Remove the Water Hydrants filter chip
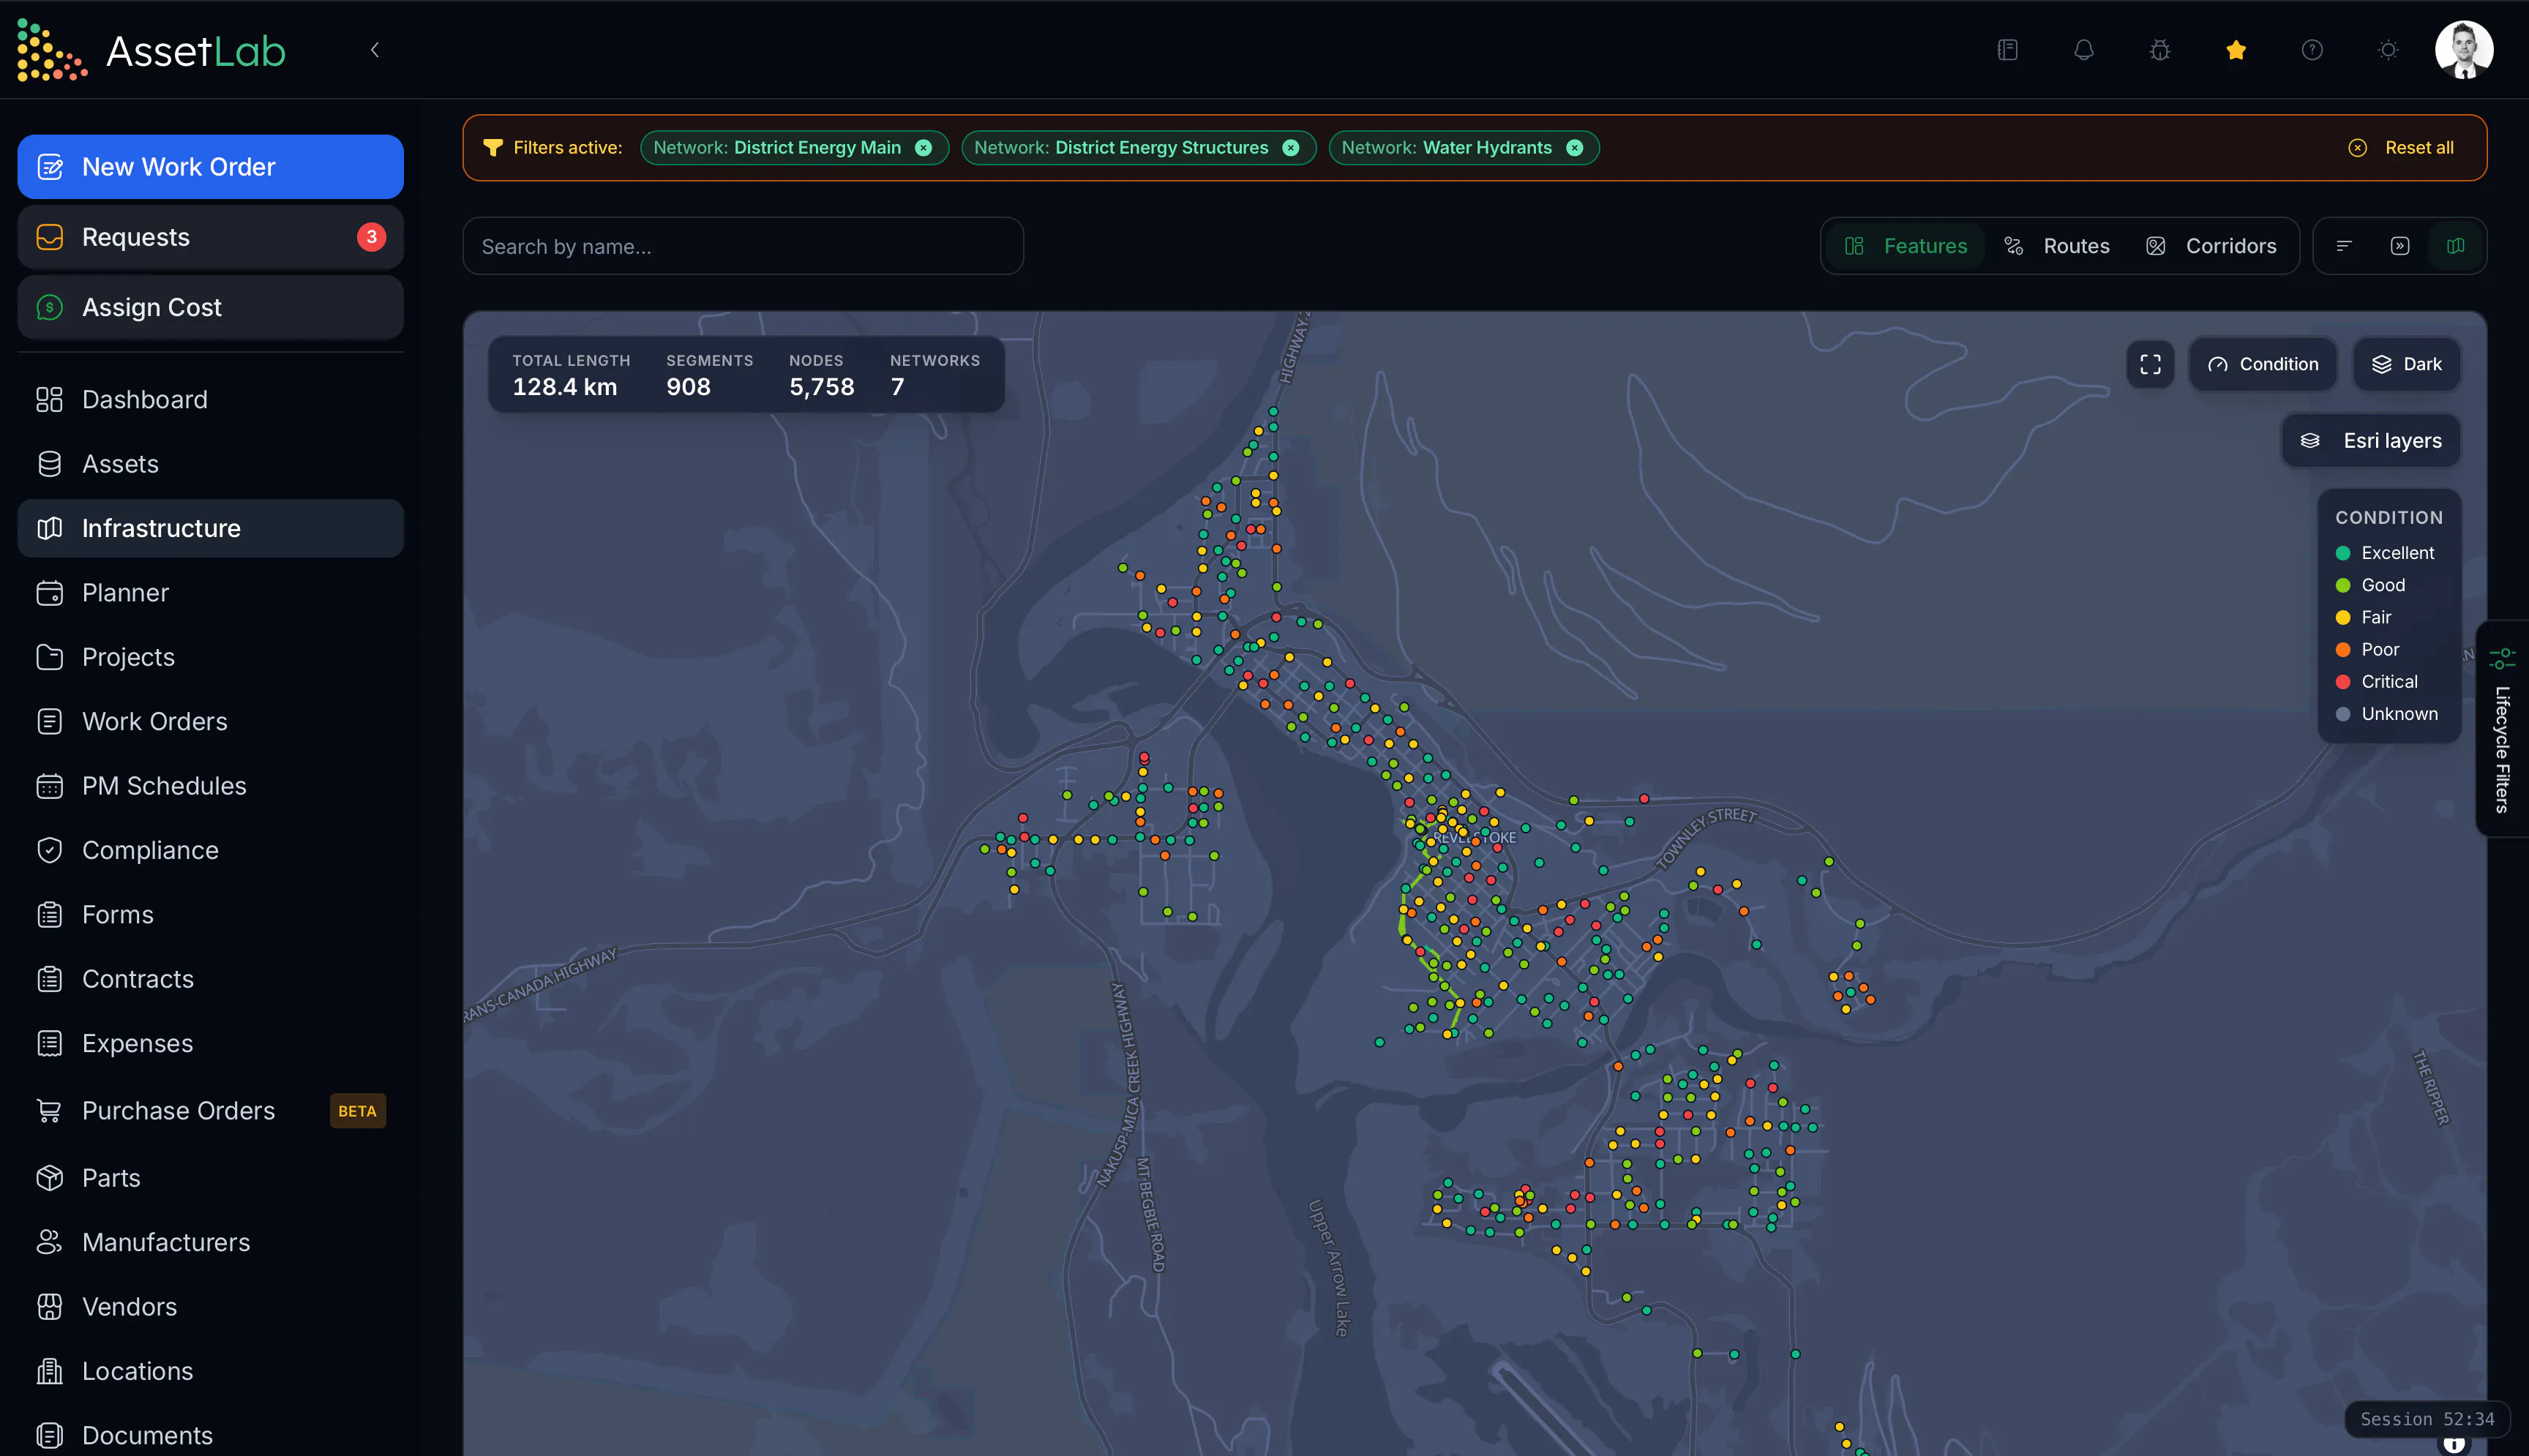Screen dimensions: 2529x1456 point(1575,148)
